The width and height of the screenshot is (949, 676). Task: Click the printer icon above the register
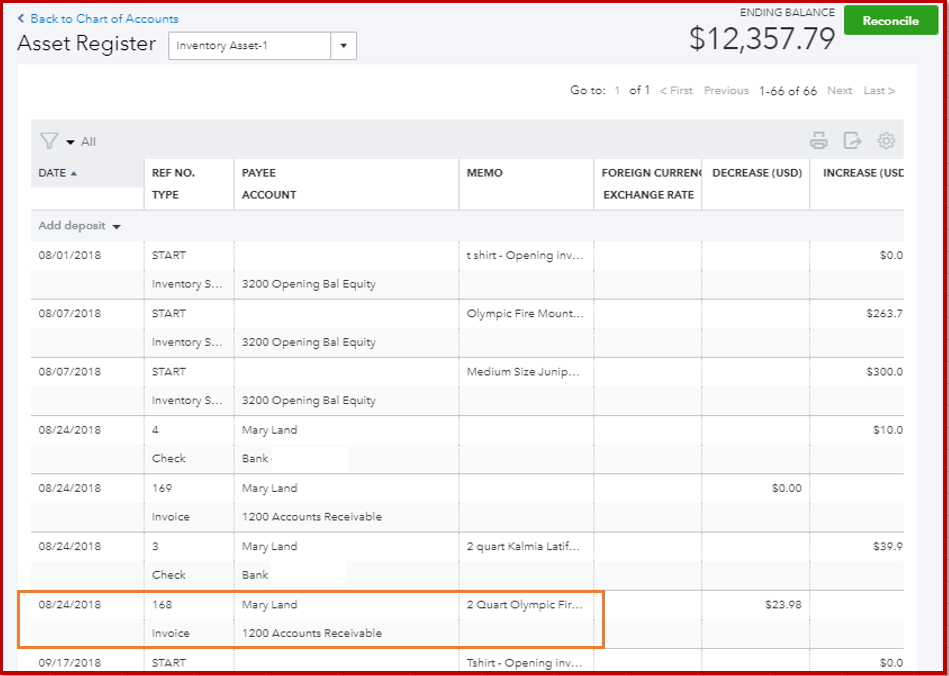[x=818, y=141]
